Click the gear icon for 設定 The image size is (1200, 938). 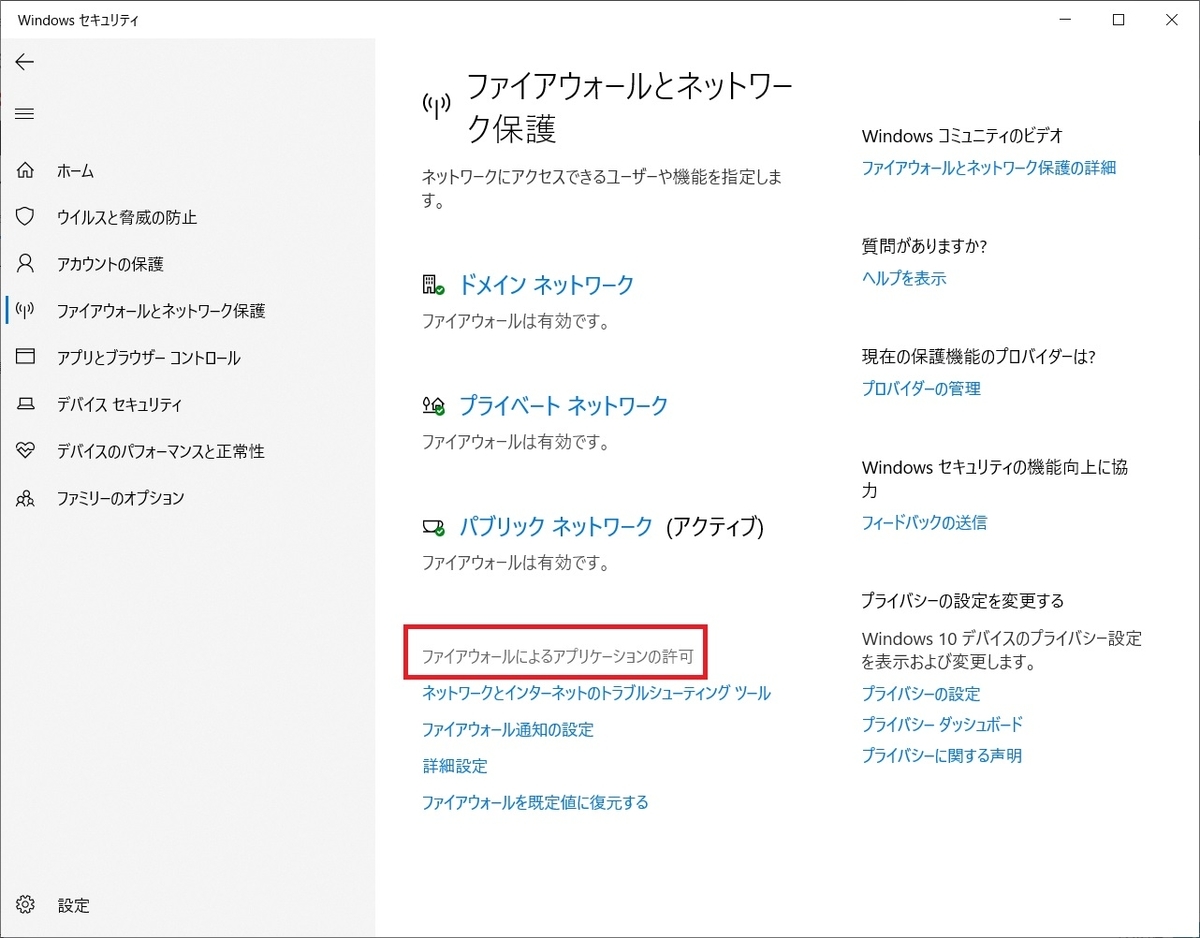pyautogui.click(x=26, y=905)
